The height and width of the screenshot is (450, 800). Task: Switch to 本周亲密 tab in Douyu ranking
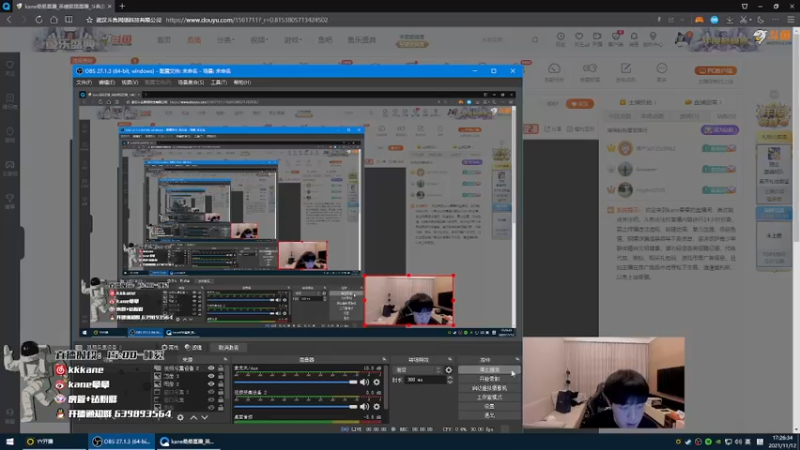pos(652,116)
